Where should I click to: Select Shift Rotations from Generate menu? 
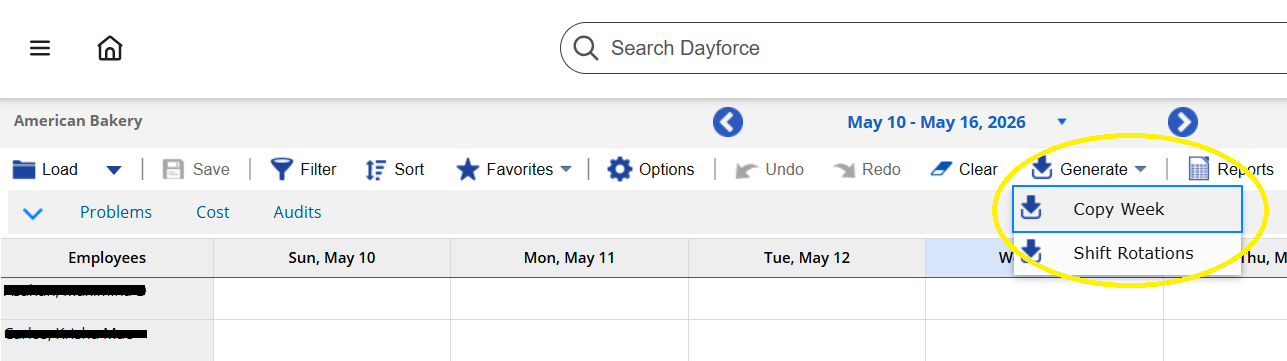[x=1127, y=253]
